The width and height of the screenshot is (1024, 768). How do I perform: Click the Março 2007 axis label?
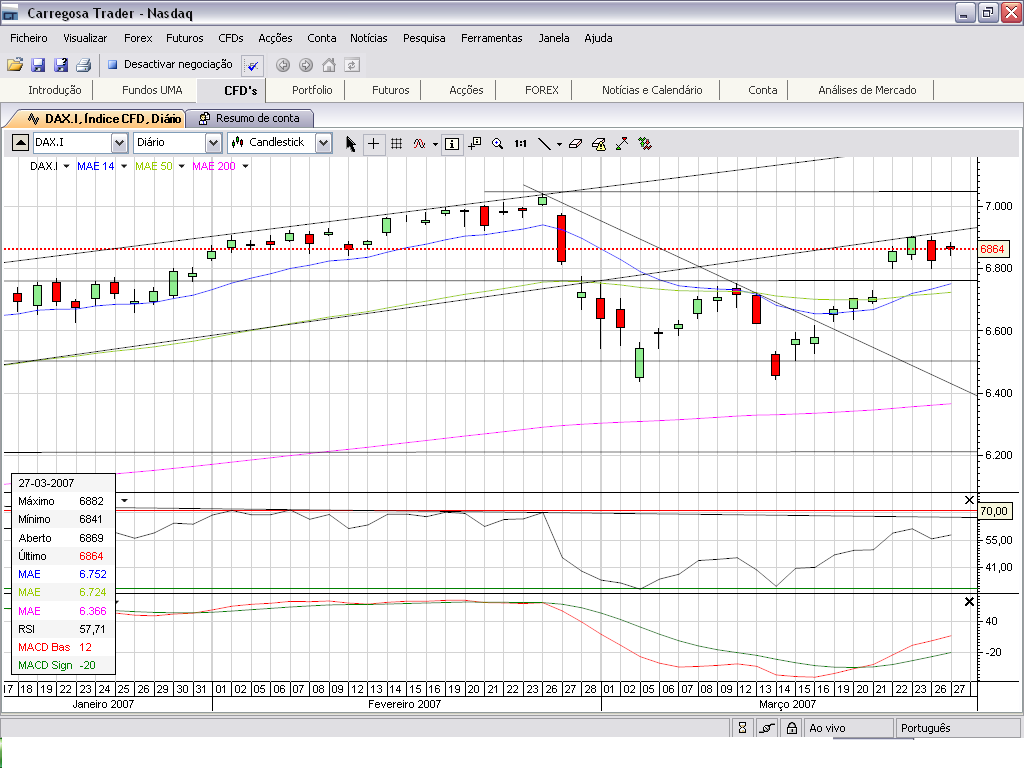[787, 704]
